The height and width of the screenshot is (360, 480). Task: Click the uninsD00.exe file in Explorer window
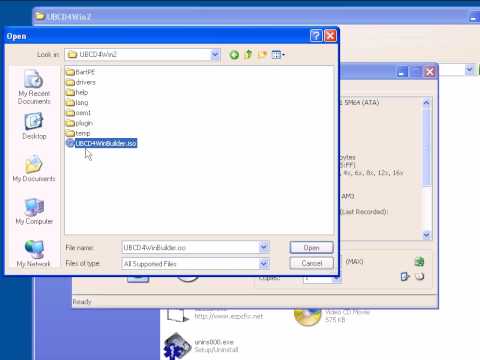(x=202, y=346)
